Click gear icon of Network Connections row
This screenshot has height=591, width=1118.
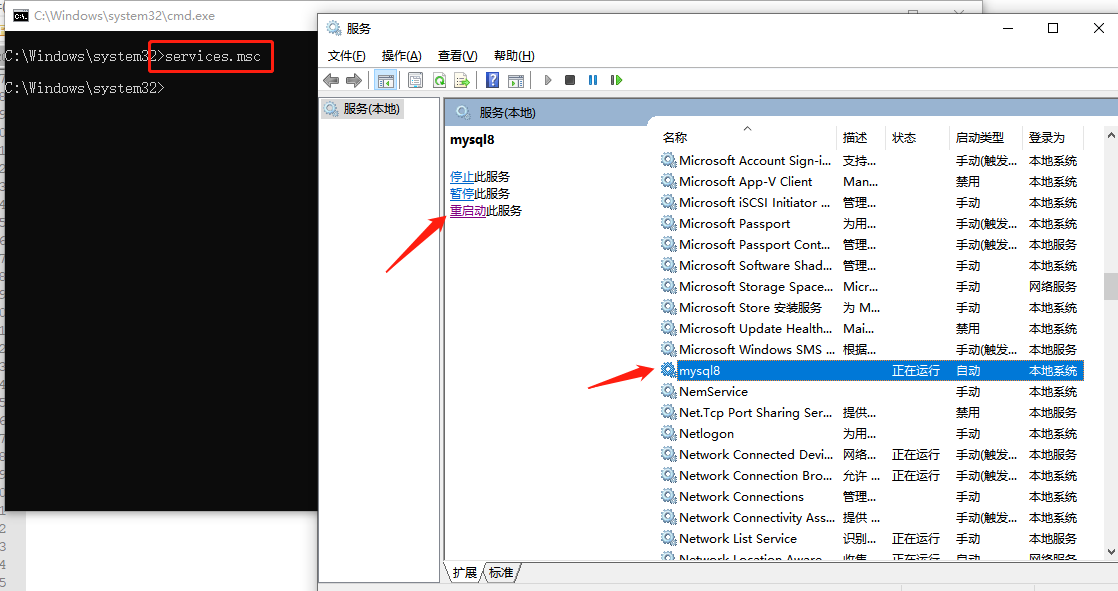(x=668, y=495)
